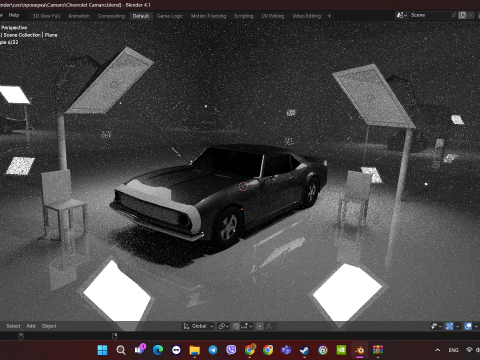Switch to the 3D View Full workspace

click(47, 16)
